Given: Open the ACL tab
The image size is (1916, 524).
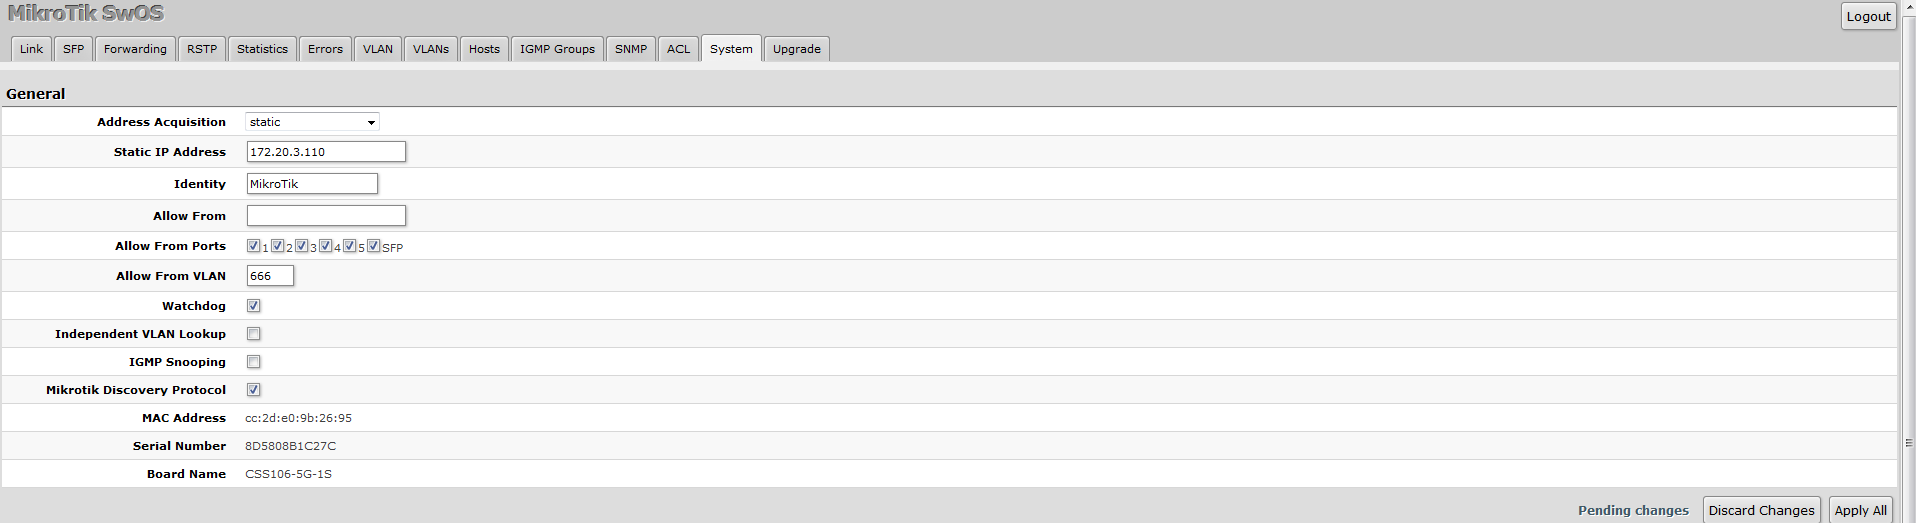Looking at the screenshot, I should pyautogui.click(x=678, y=49).
